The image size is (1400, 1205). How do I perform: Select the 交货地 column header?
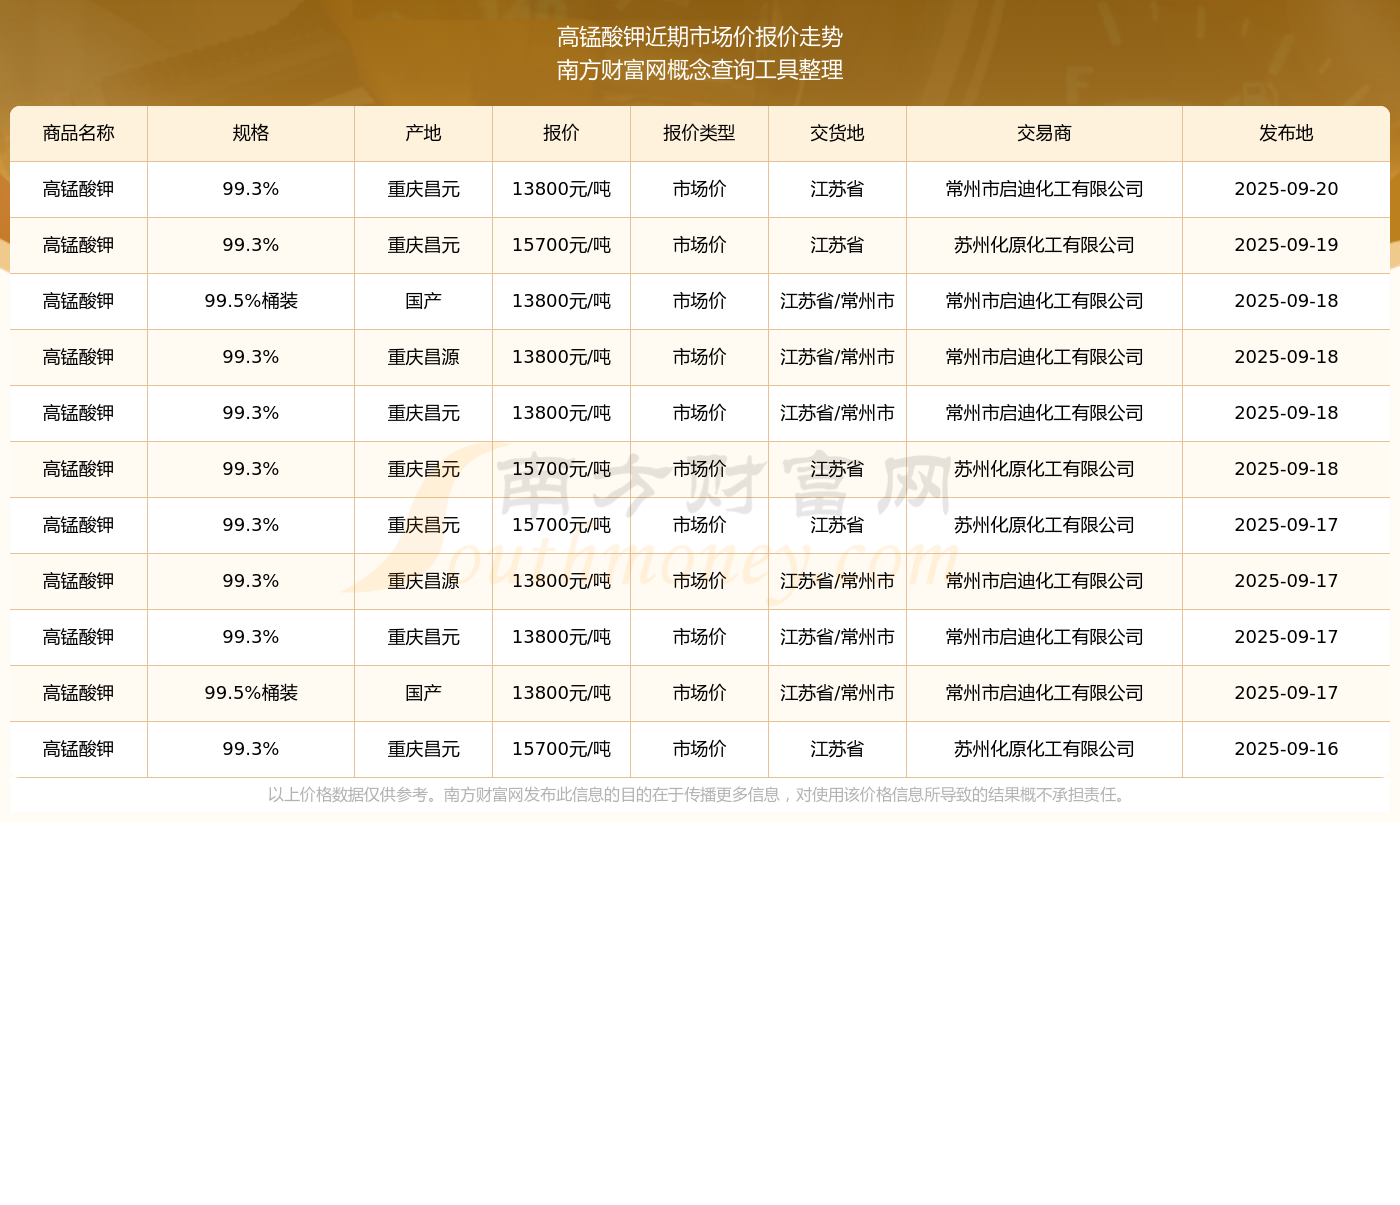click(837, 134)
